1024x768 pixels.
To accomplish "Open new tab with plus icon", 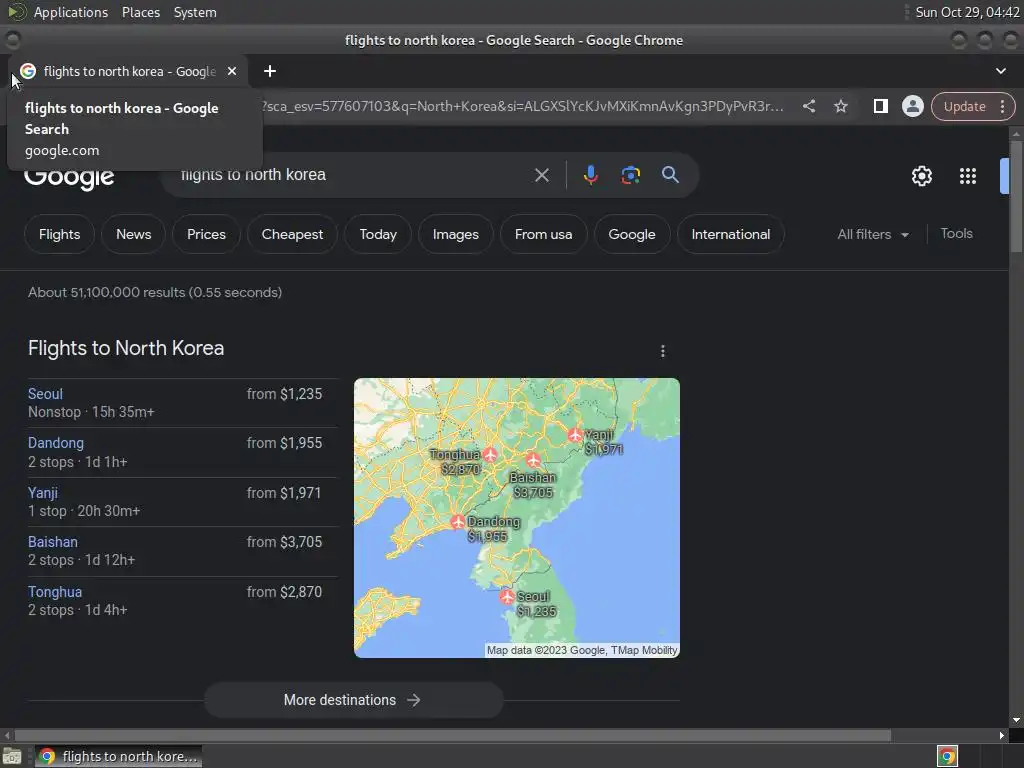I will (x=270, y=71).
